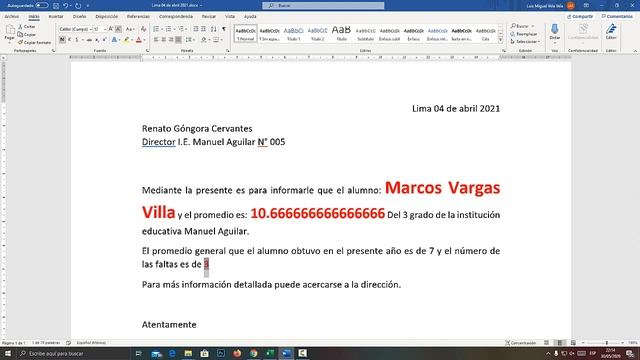Switch to the Insertar tab
Viewport: 640px width, 360px height.
(x=56, y=17)
